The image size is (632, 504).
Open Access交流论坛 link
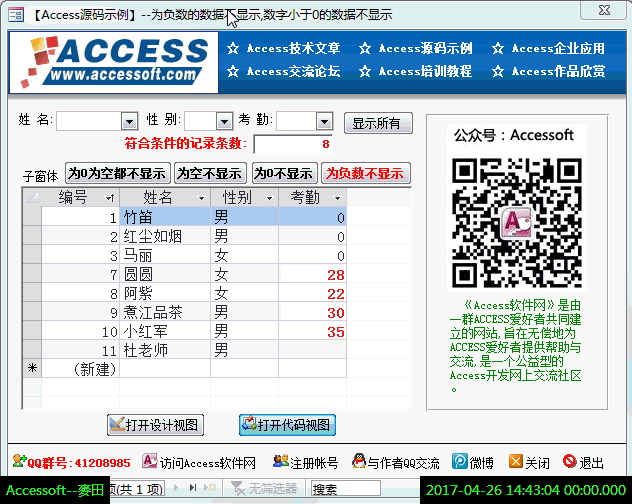(x=293, y=71)
